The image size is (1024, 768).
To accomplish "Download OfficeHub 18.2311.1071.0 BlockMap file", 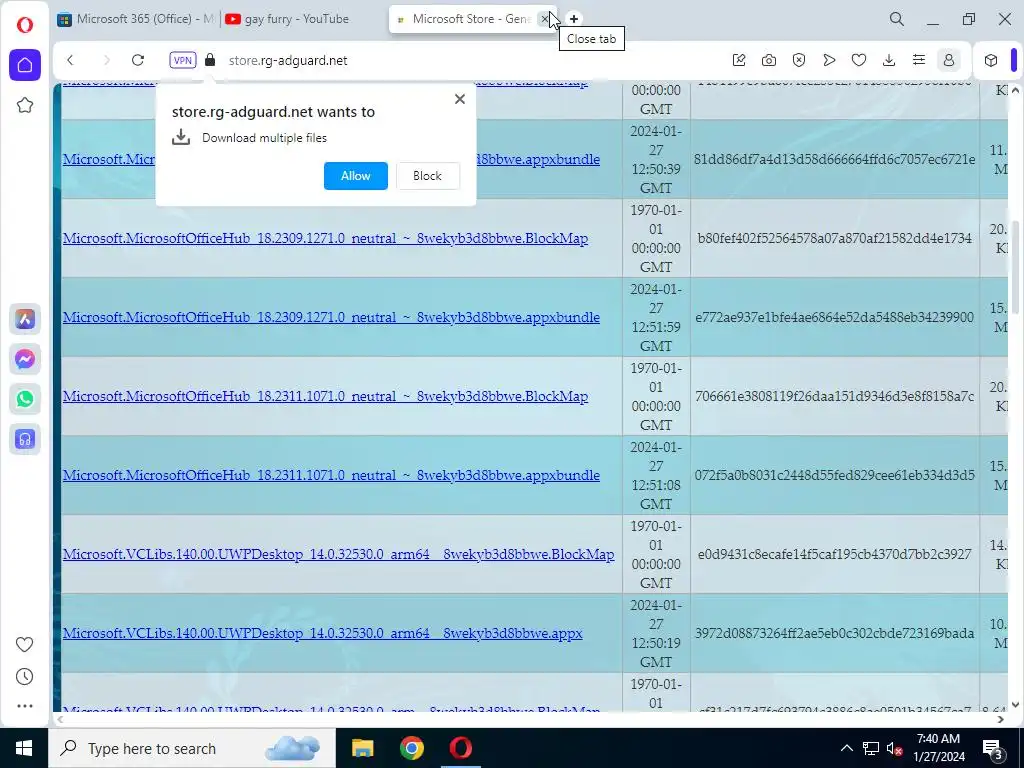I will (325, 396).
